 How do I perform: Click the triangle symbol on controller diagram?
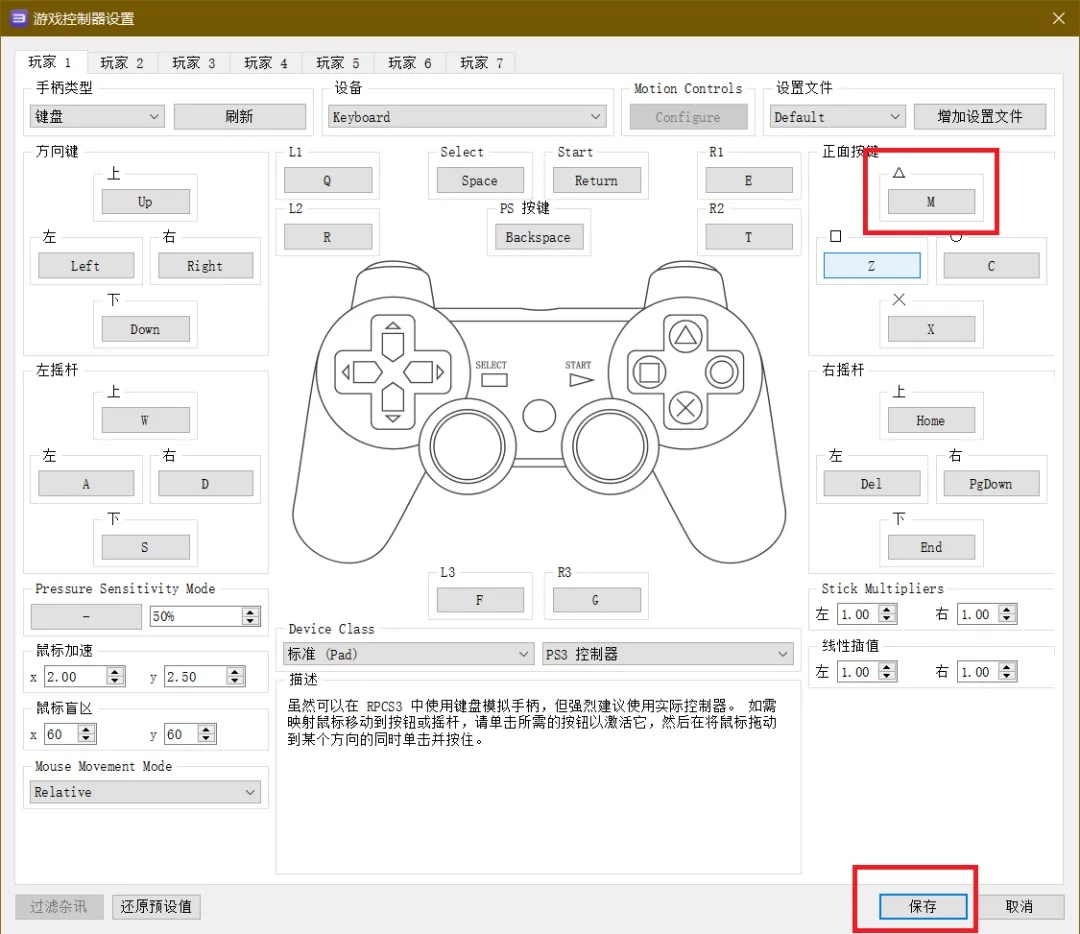685,336
